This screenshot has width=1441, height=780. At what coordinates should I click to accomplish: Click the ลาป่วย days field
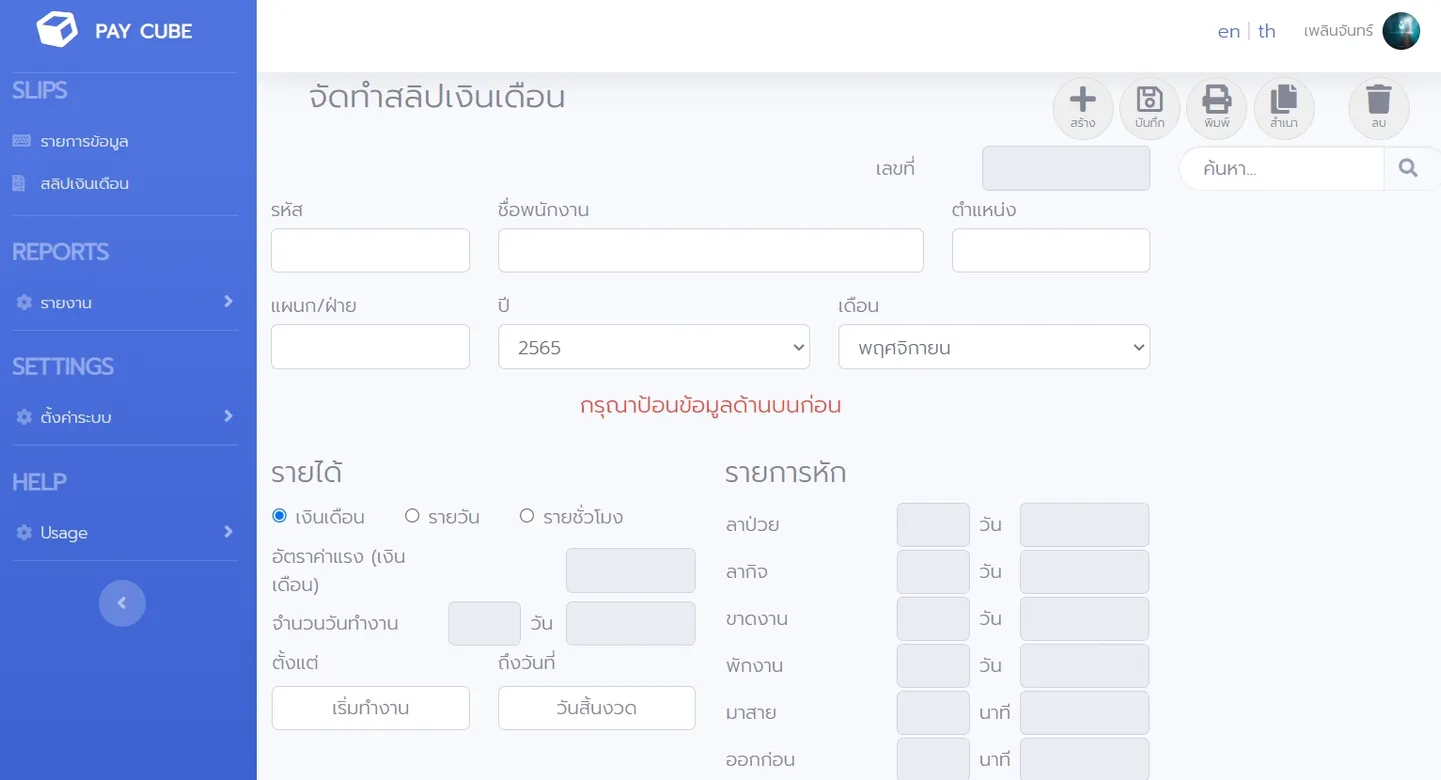tap(933, 525)
